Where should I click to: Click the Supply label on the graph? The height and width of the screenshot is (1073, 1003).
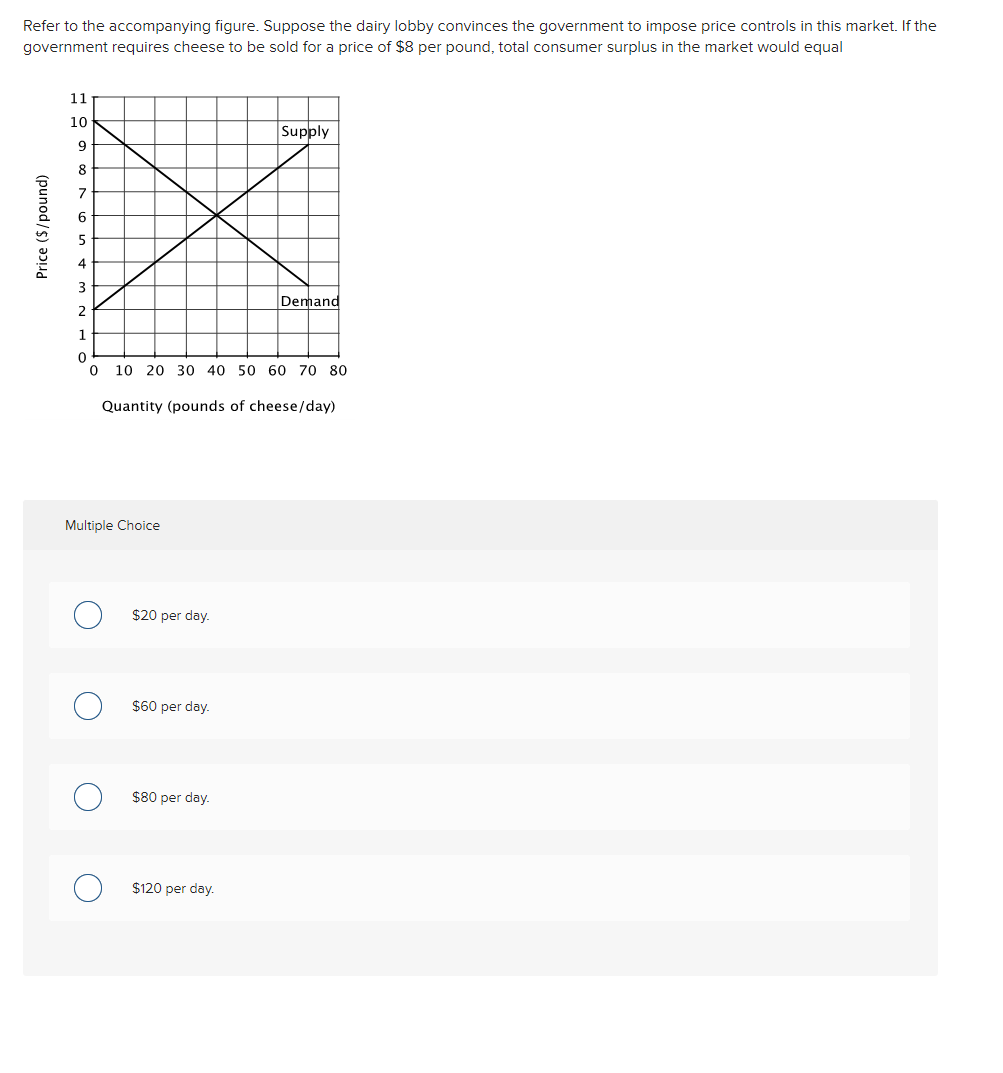304,131
